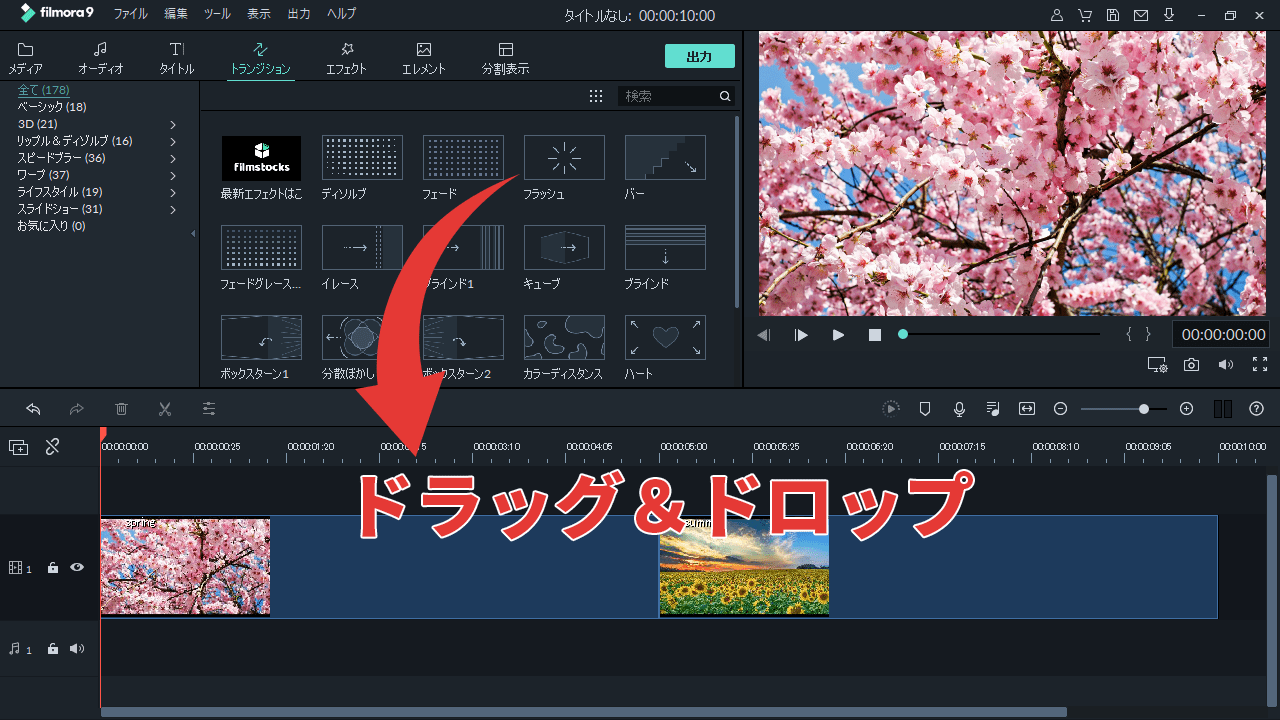Click the audio mixer icon

coord(993,409)
